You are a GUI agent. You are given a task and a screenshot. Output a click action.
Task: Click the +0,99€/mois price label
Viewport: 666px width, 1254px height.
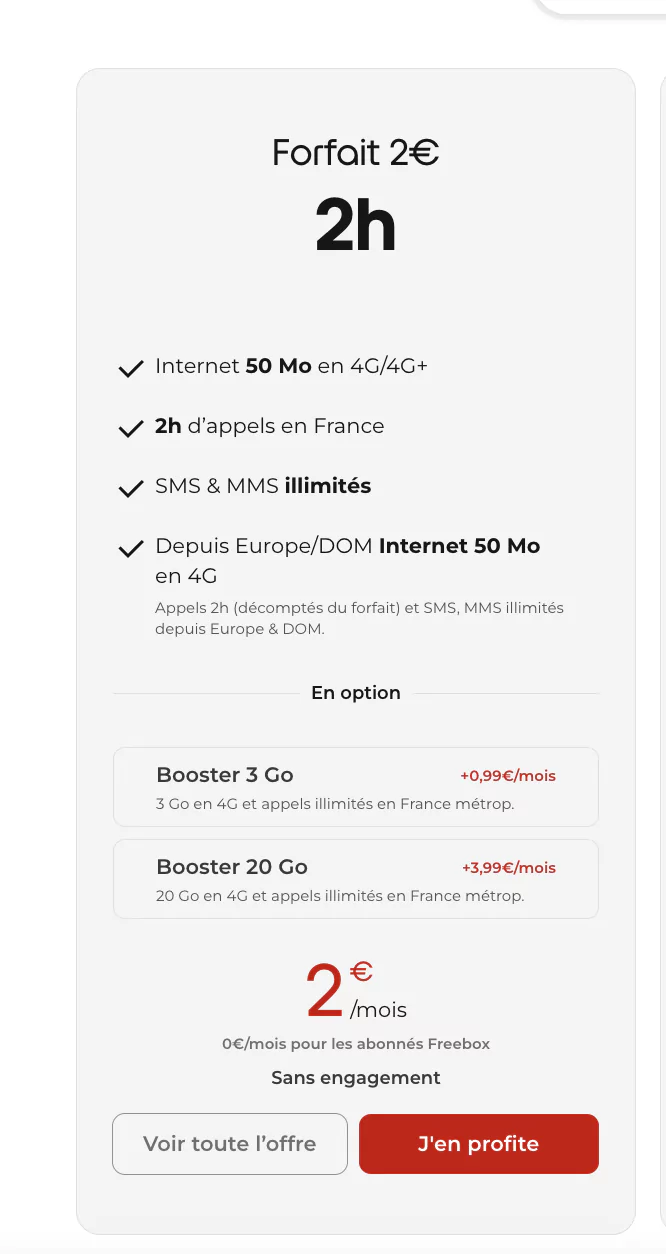508,776
